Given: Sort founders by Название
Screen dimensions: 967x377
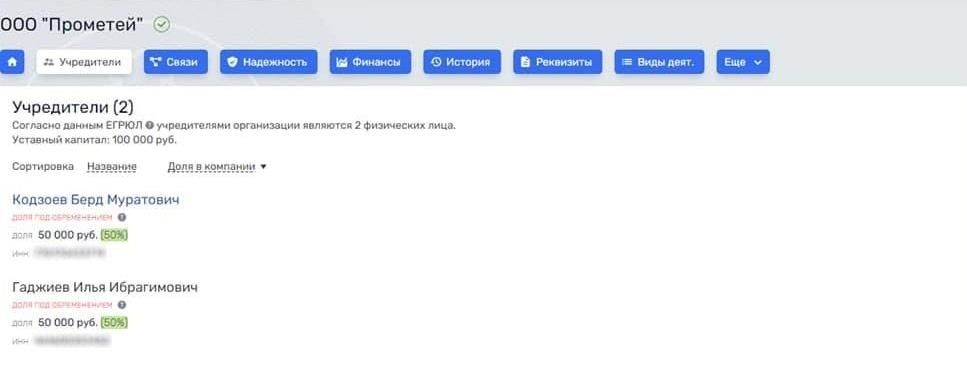Looking at the screenshot, I should coord(112,167).
